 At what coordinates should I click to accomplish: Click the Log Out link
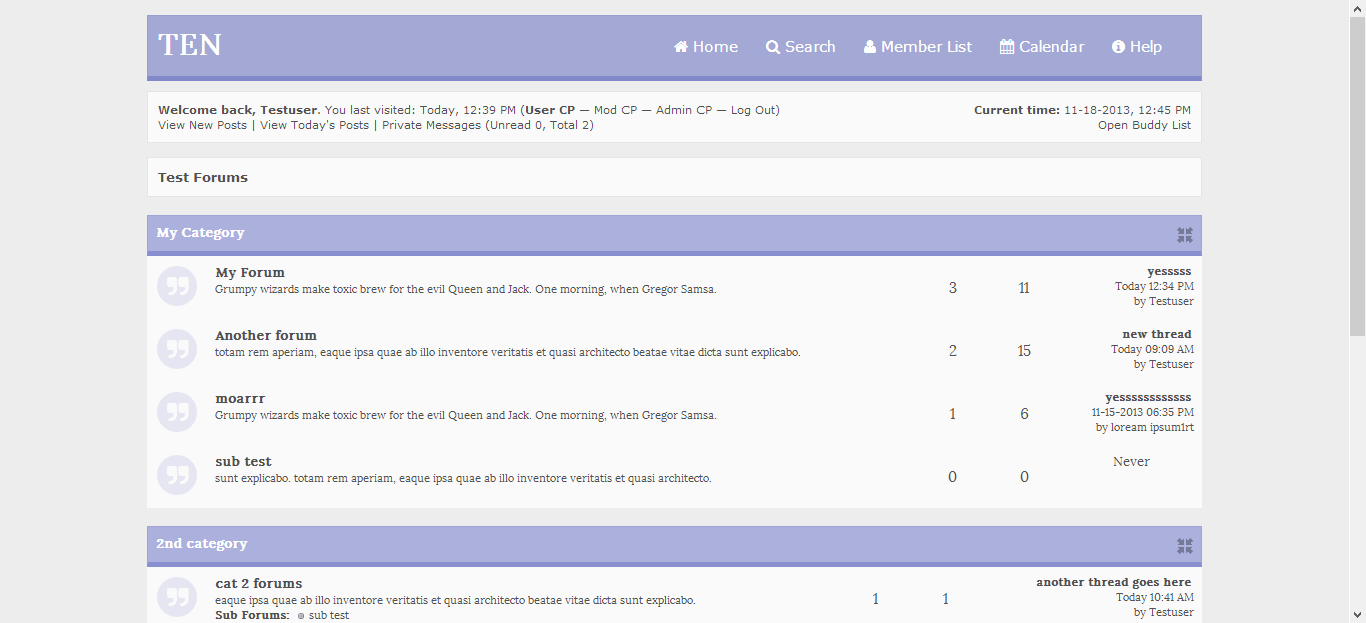[753, 110]
